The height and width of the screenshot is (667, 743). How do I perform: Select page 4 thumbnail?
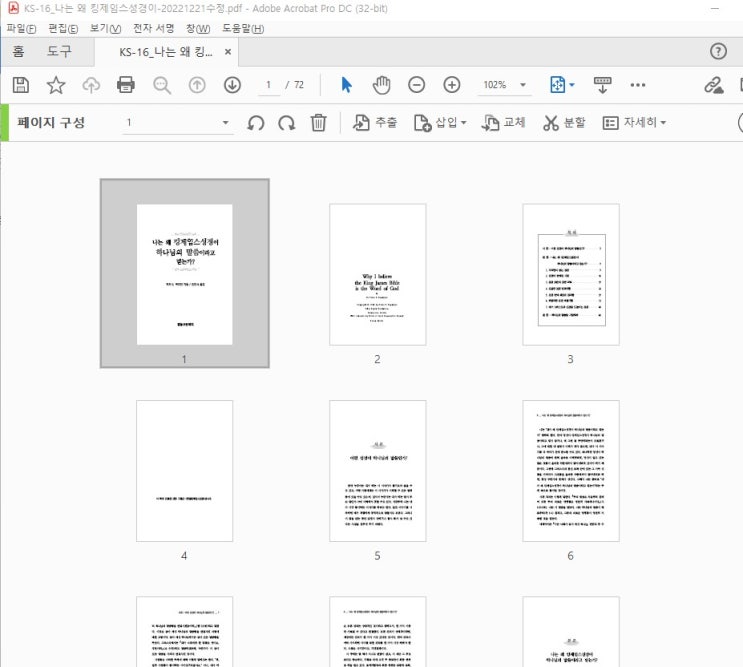tap(184, 471)
